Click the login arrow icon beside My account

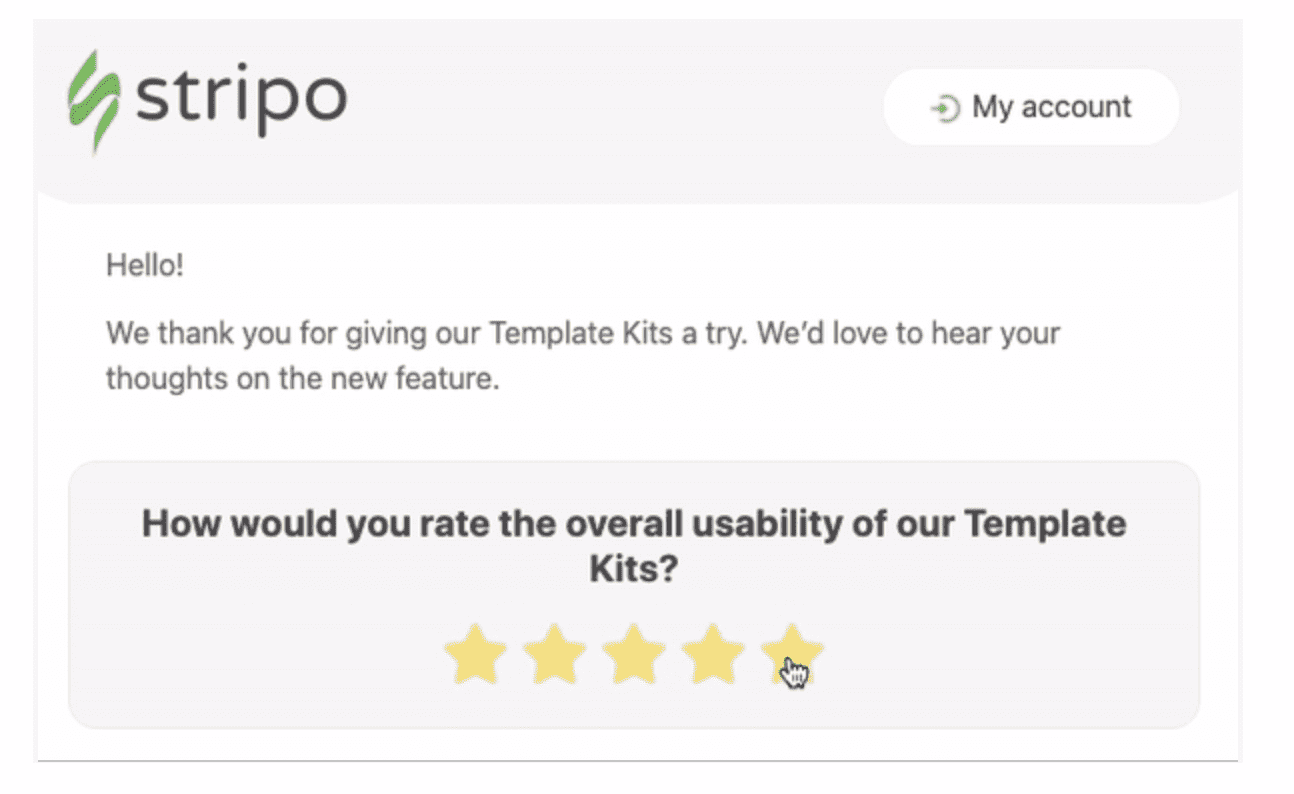(x=944, y=108)
